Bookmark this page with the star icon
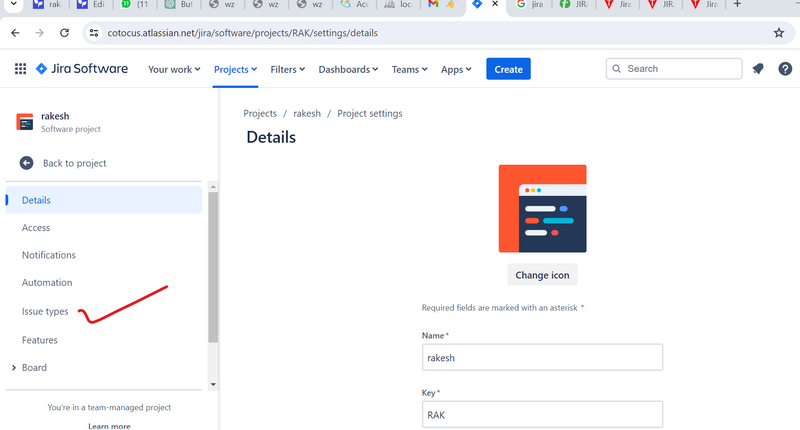Screen dimensions: 800x430 [778, 33]
